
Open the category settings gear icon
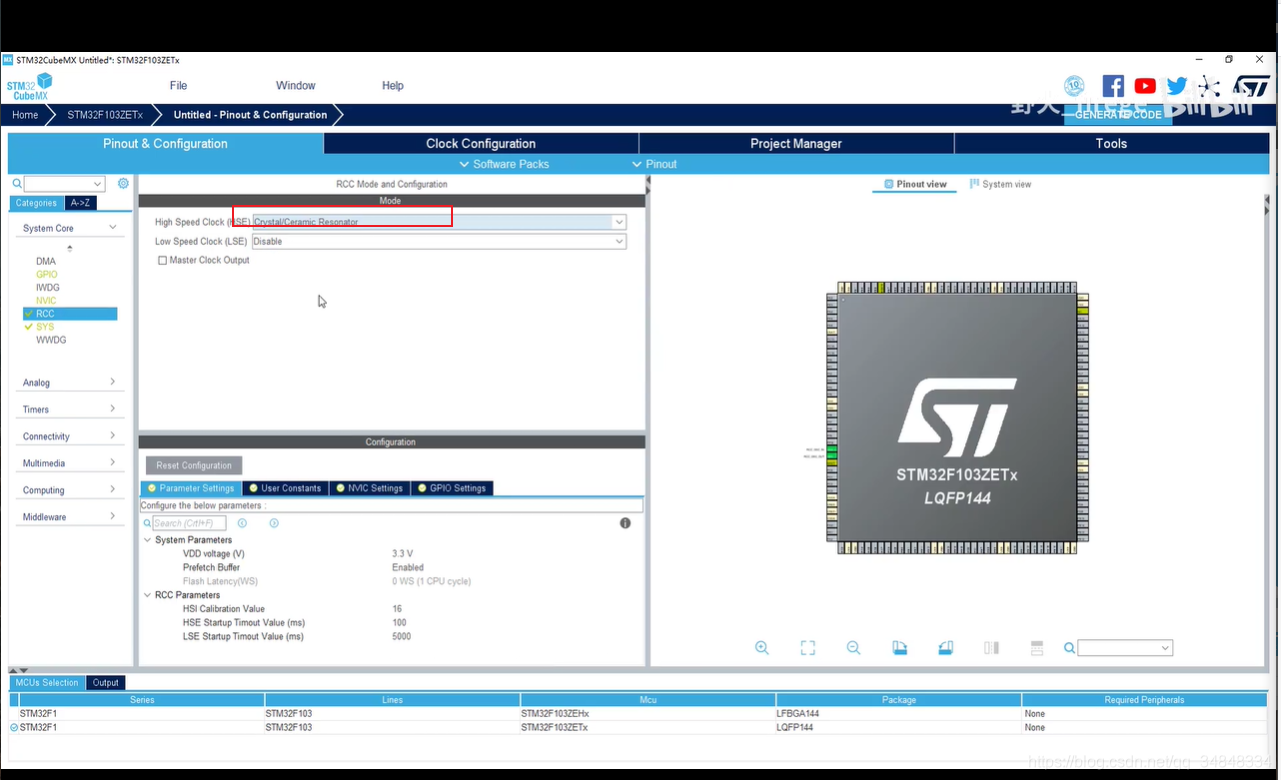tap(123, 184)
